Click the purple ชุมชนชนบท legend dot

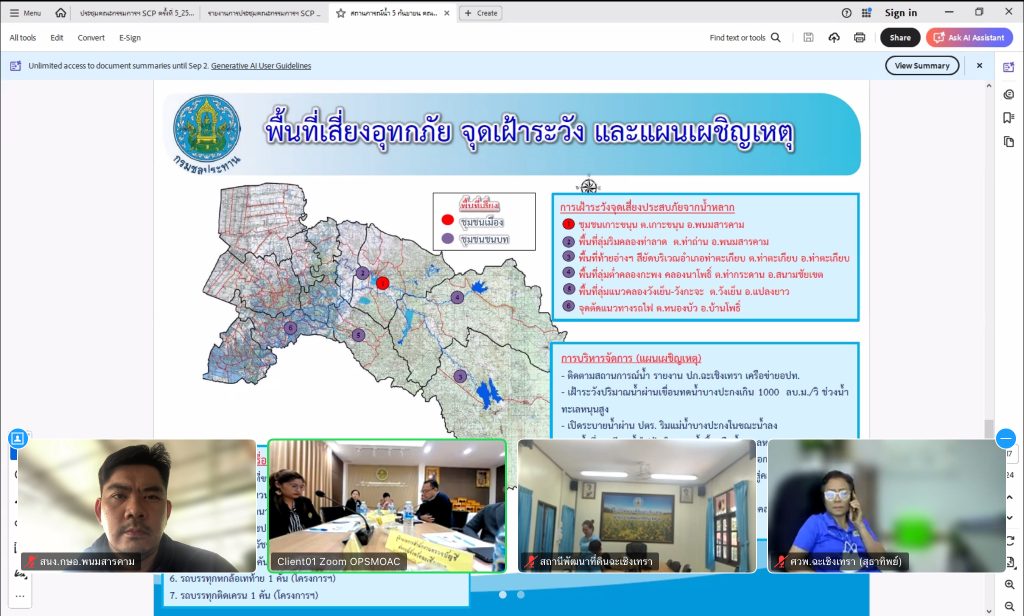coord(447,238)
